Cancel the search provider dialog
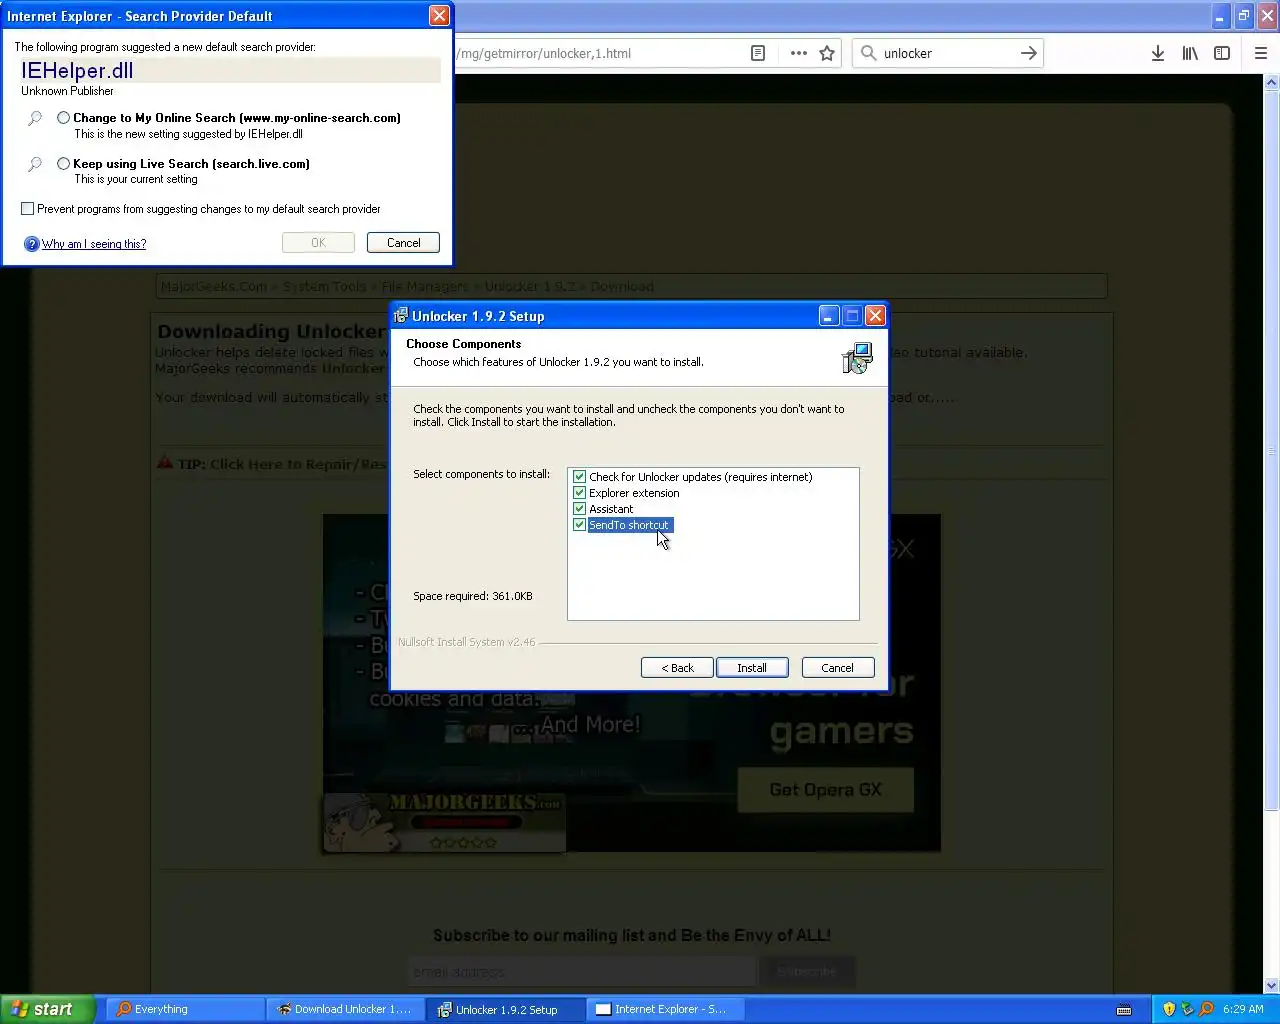The image size is (1280, 1024). (404, 243)
